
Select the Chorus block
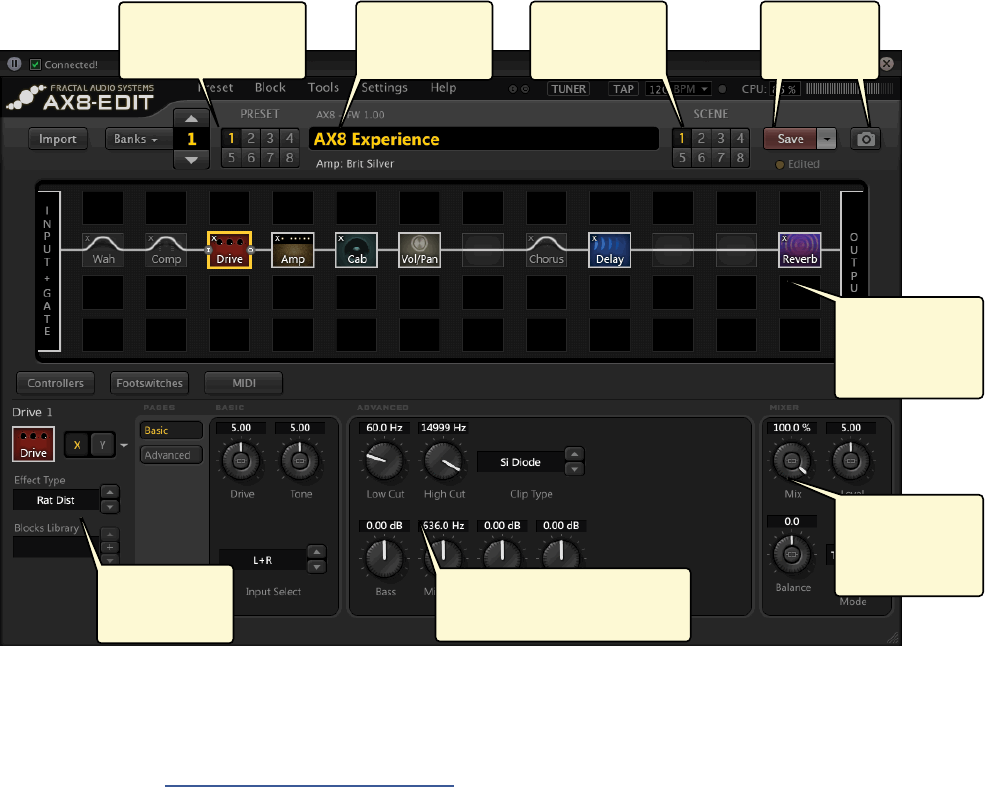coord(546,250)
